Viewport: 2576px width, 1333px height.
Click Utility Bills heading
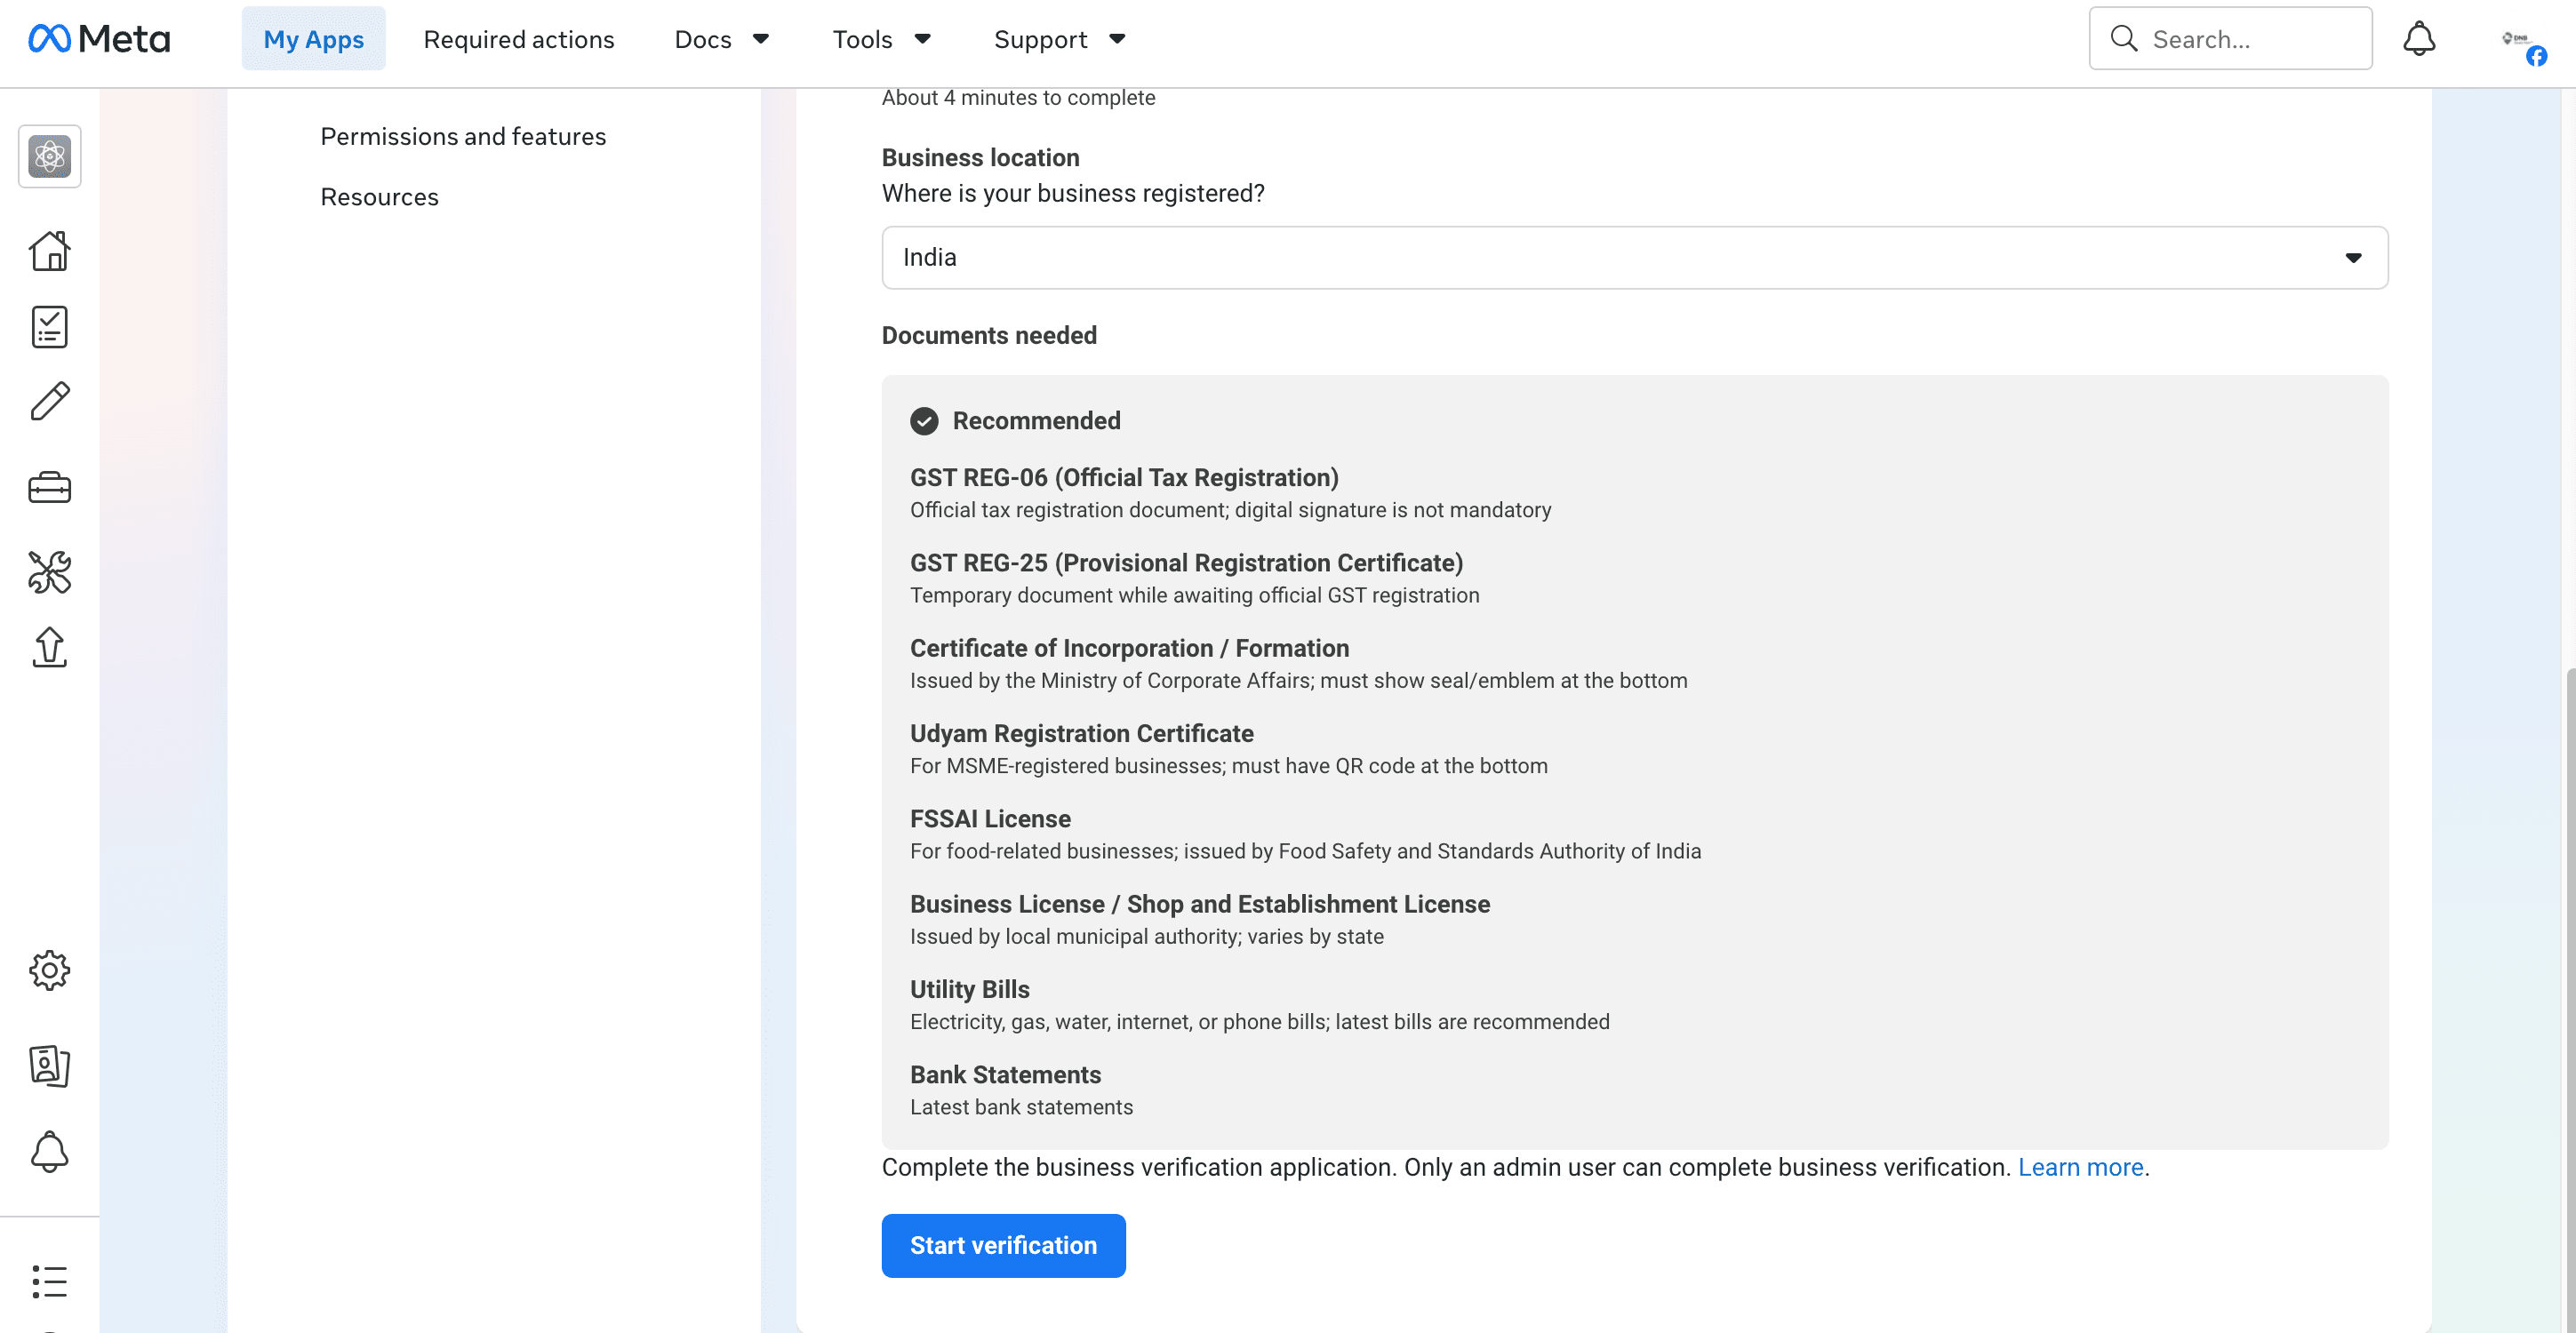click(969, 989)
